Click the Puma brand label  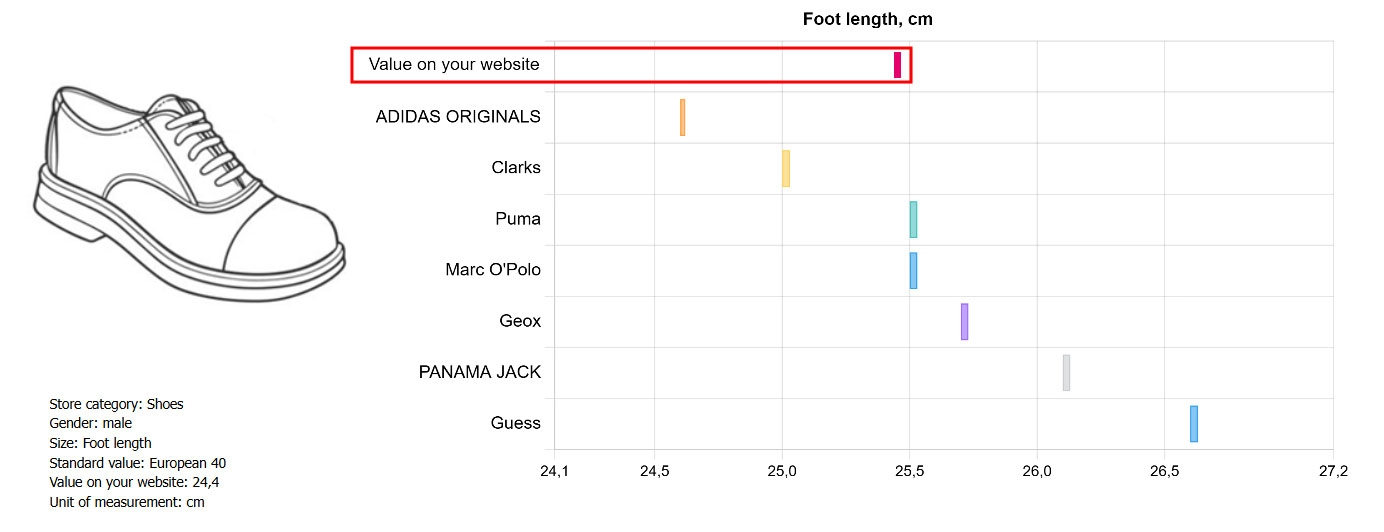518,219
